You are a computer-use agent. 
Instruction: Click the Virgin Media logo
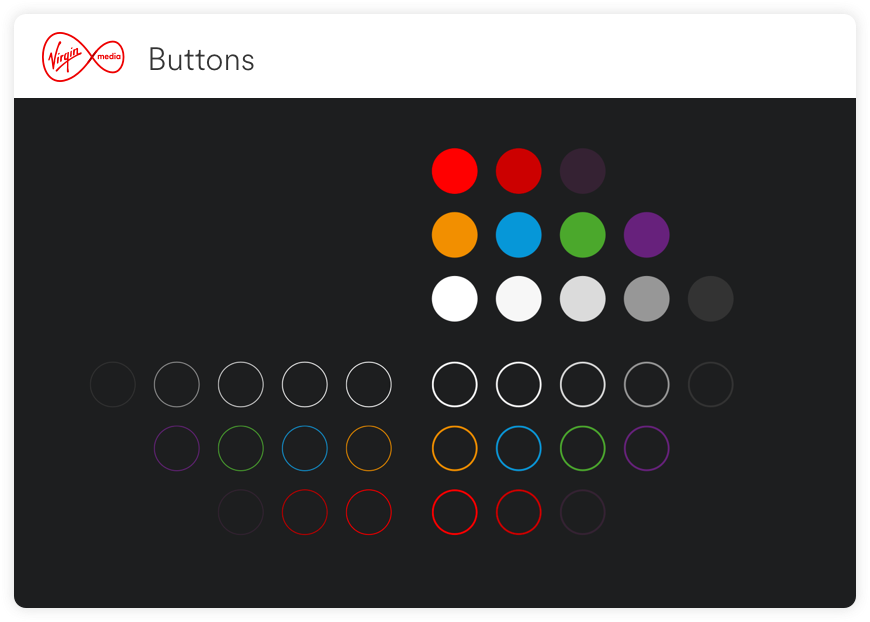pos(83,57)
